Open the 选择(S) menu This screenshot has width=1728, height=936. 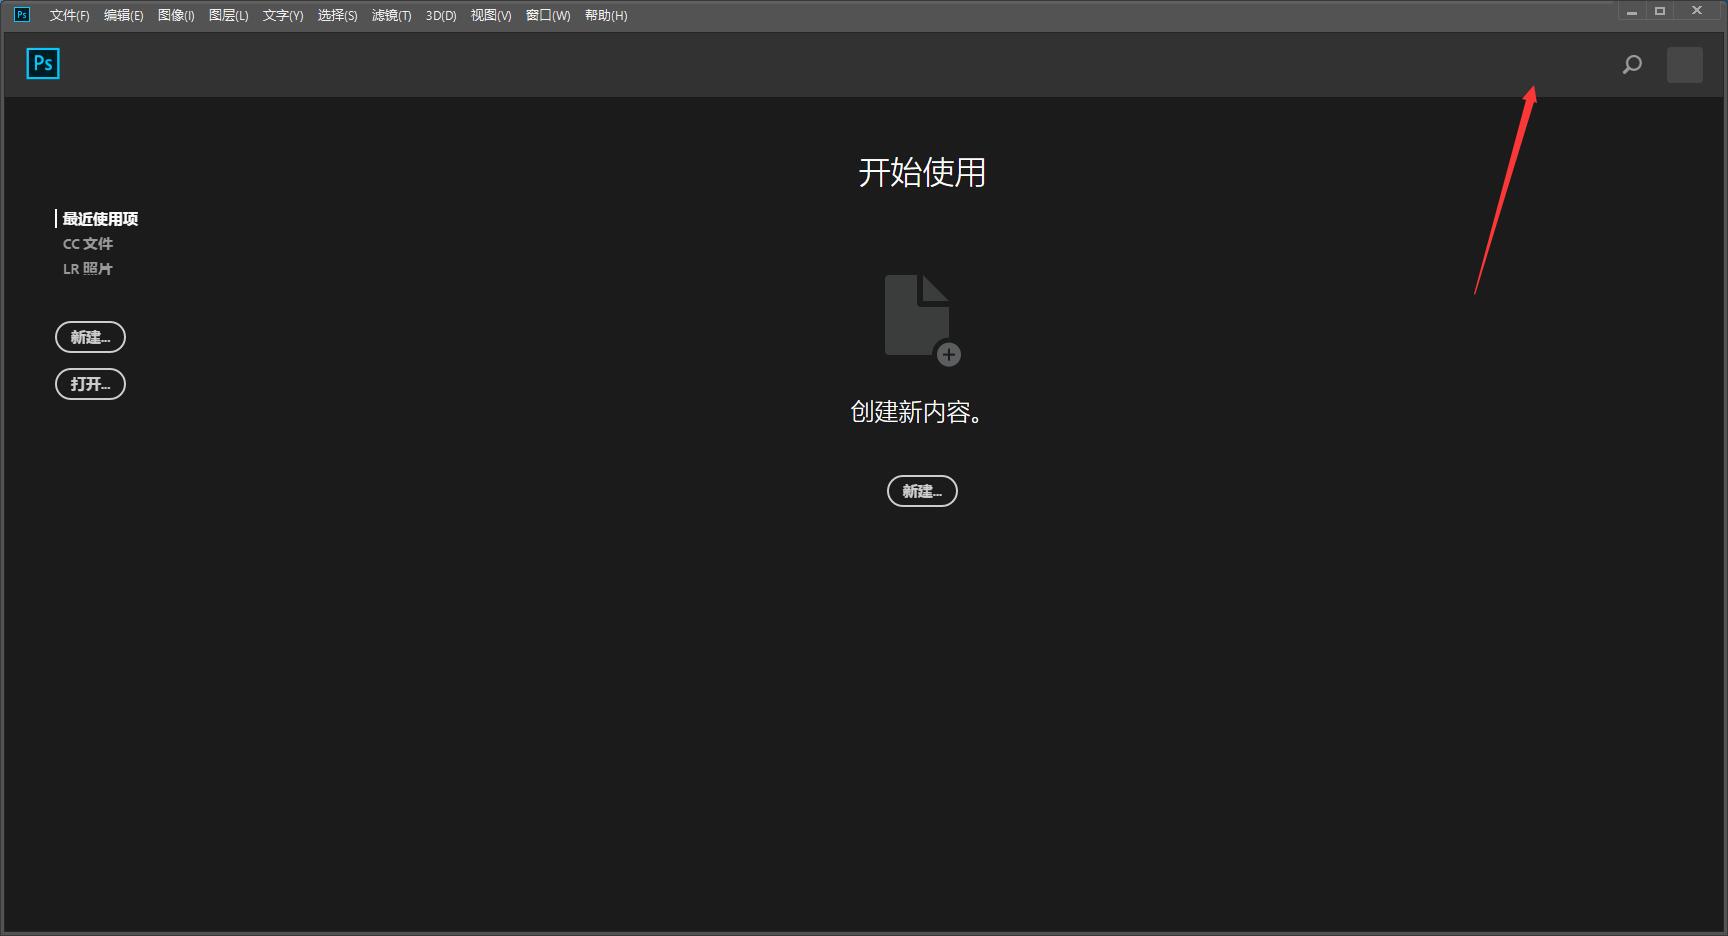(337, 15)
